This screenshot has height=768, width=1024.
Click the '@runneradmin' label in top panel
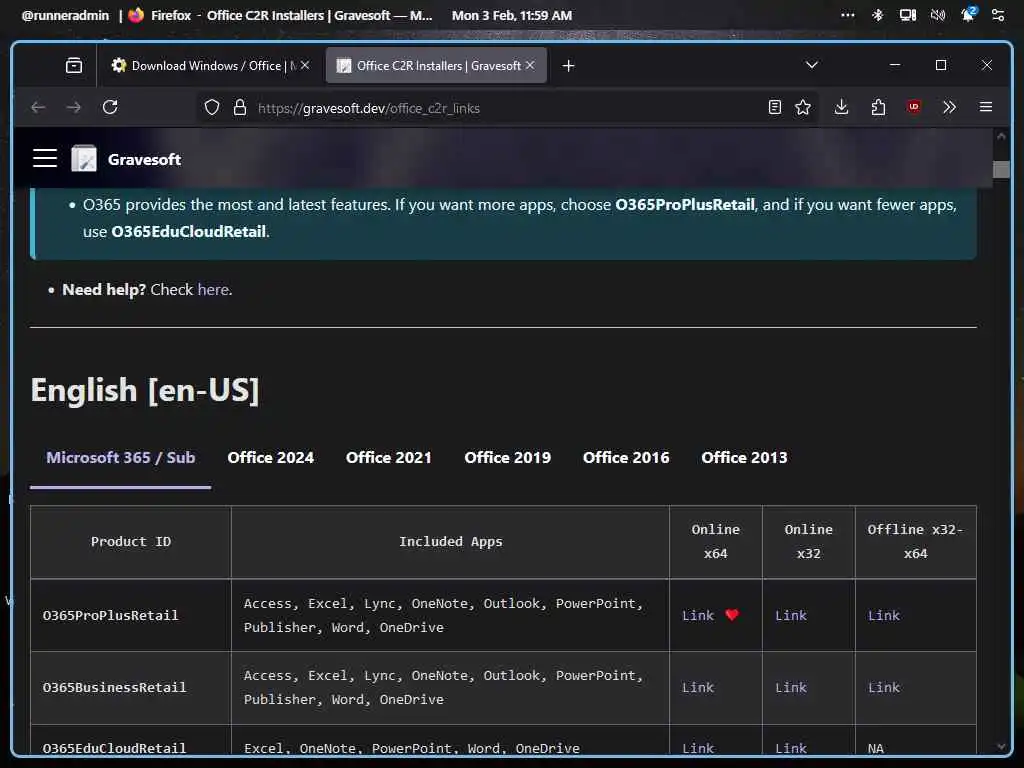(x=65, y=15)
